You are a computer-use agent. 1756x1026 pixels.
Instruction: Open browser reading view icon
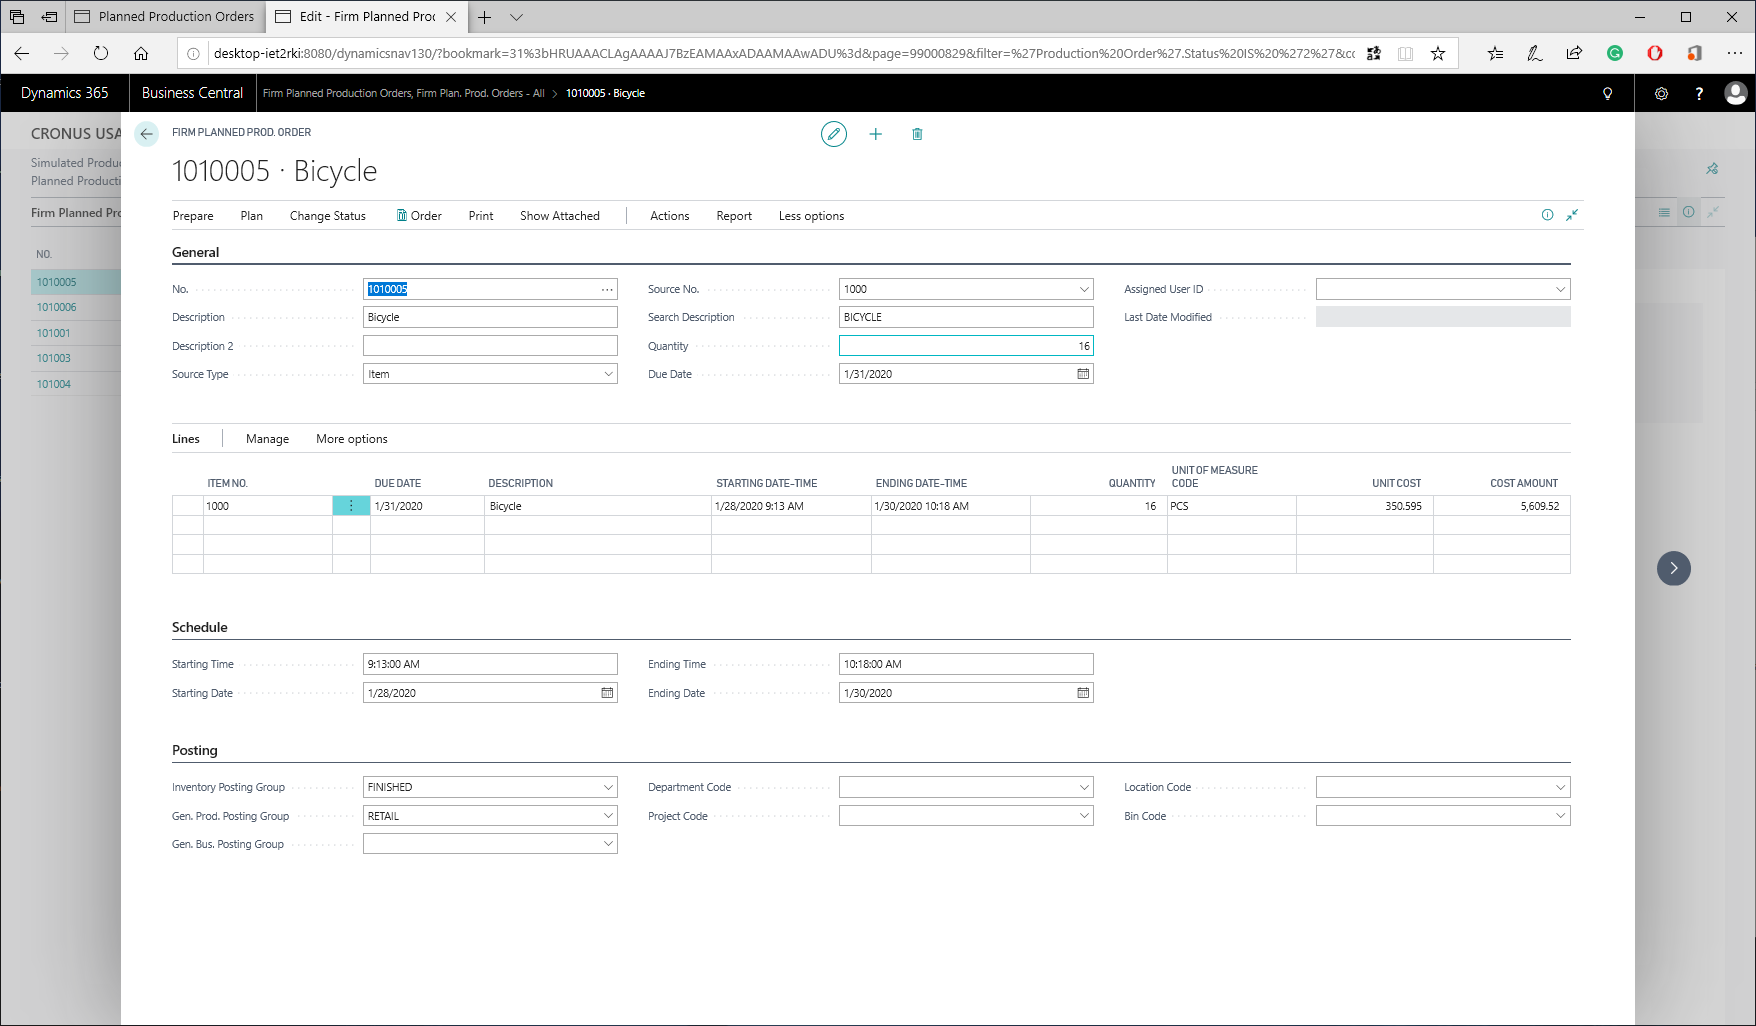(x=1405, y=53)
